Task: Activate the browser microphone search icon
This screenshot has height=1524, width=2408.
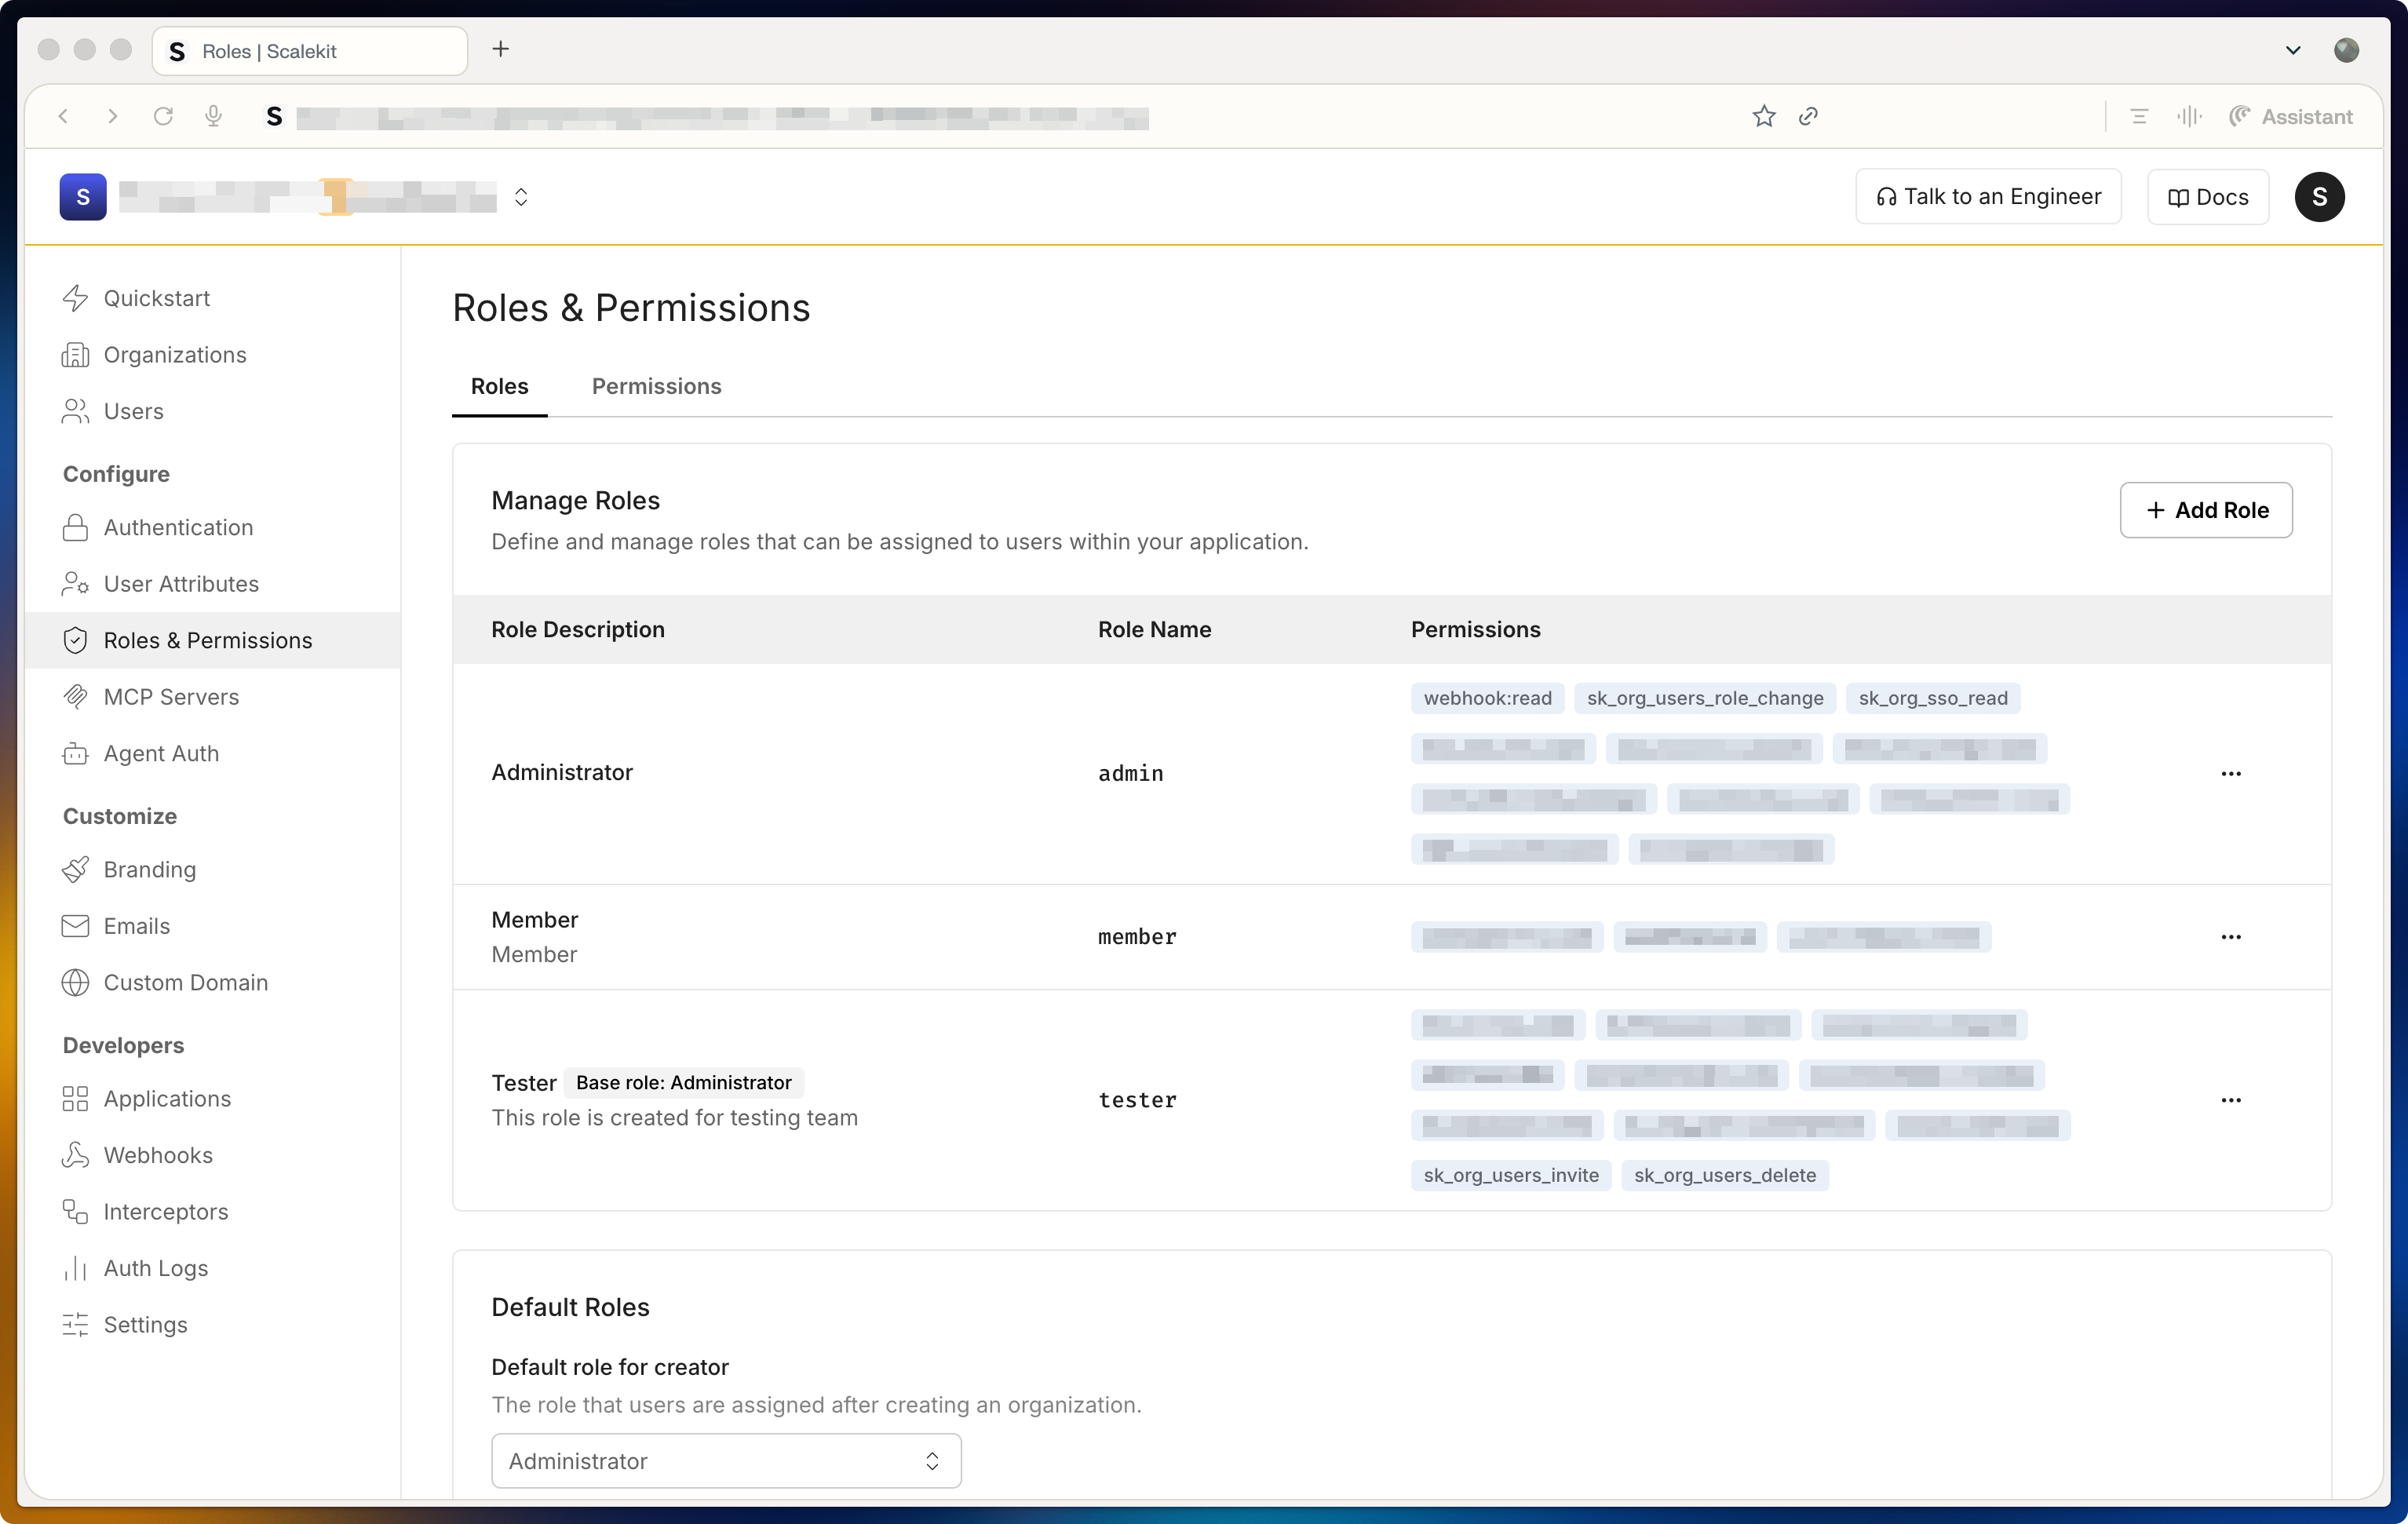Action: click(x=213, y=116)
